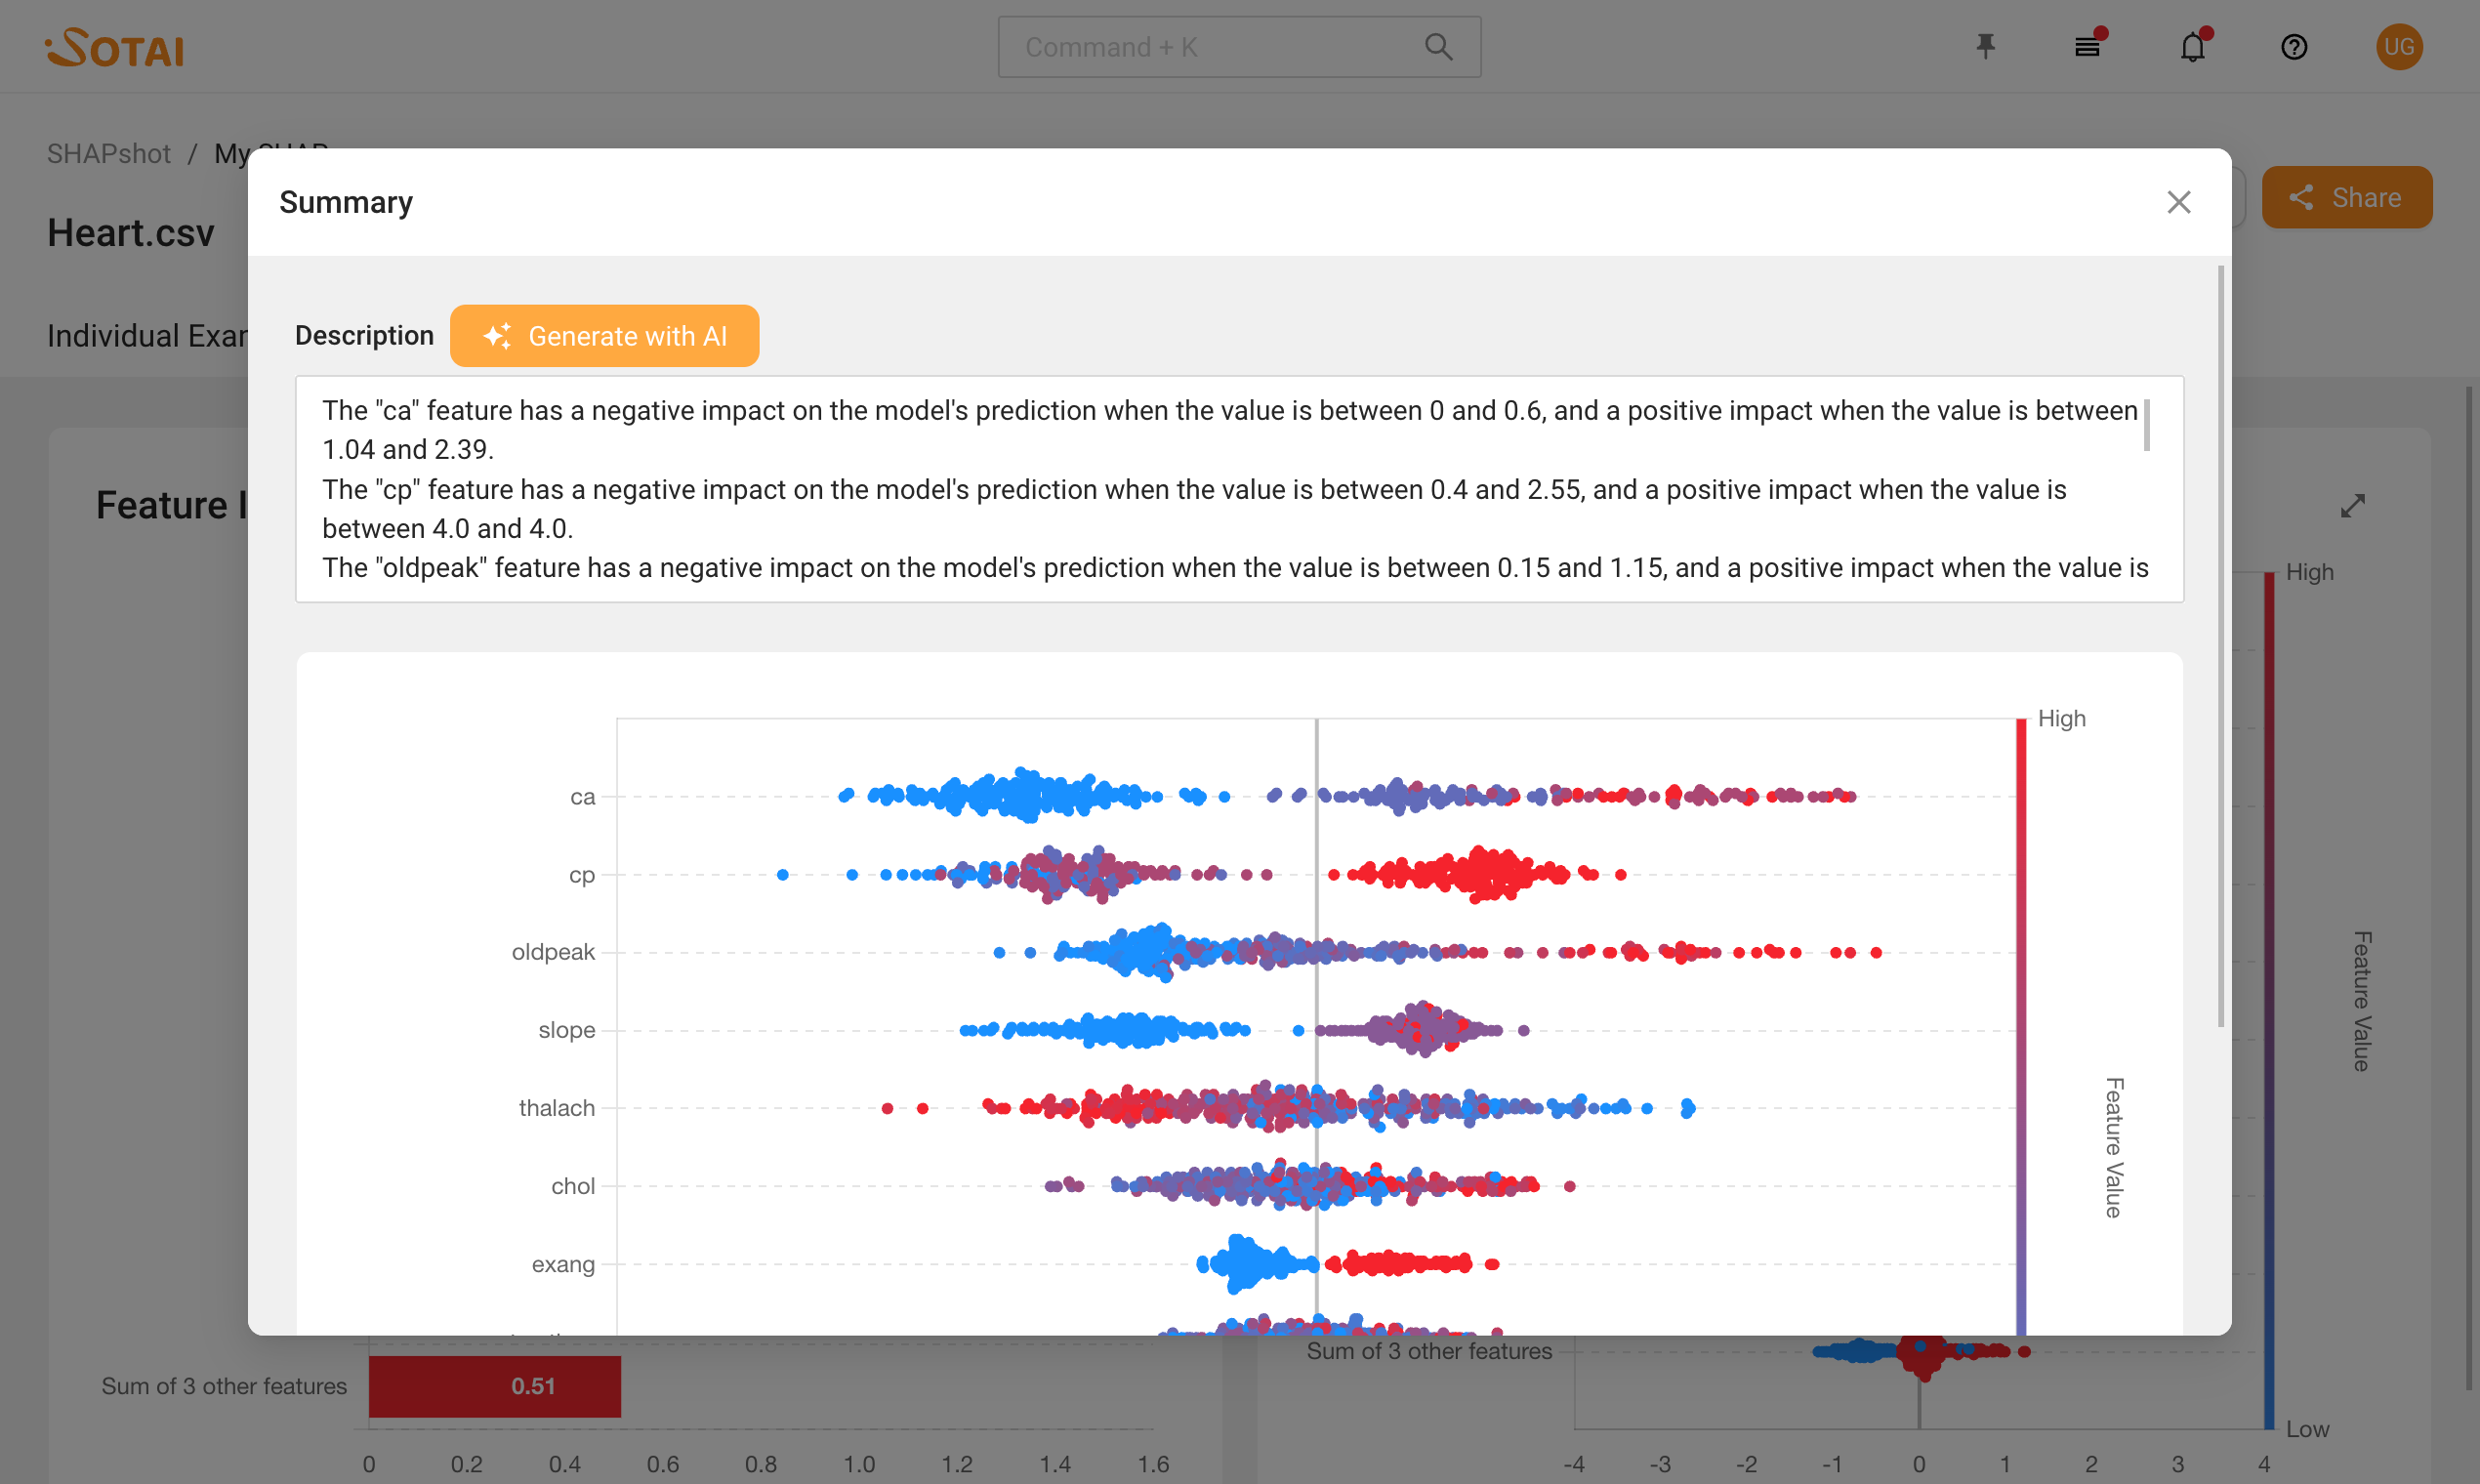Switch to the Individual Examples tab
This screenshot has height=1484, width=2480.
(x=146, y=336)
